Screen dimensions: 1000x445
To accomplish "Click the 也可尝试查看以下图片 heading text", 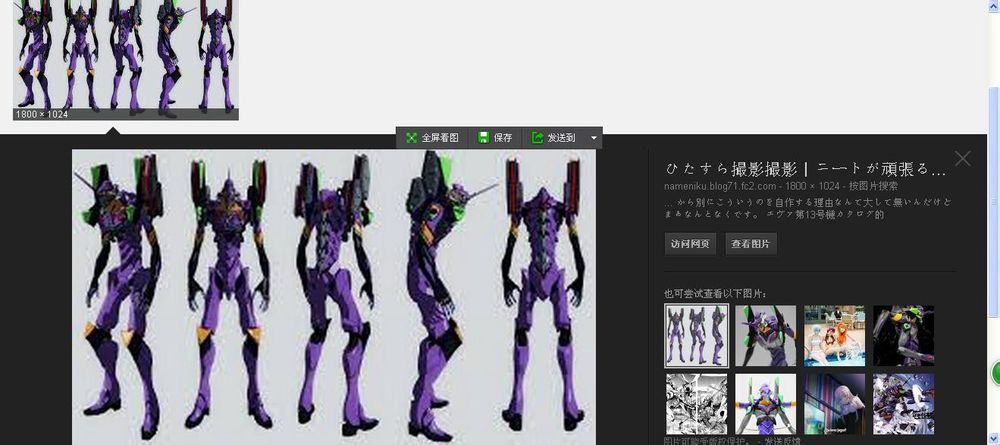I will 716,293.
